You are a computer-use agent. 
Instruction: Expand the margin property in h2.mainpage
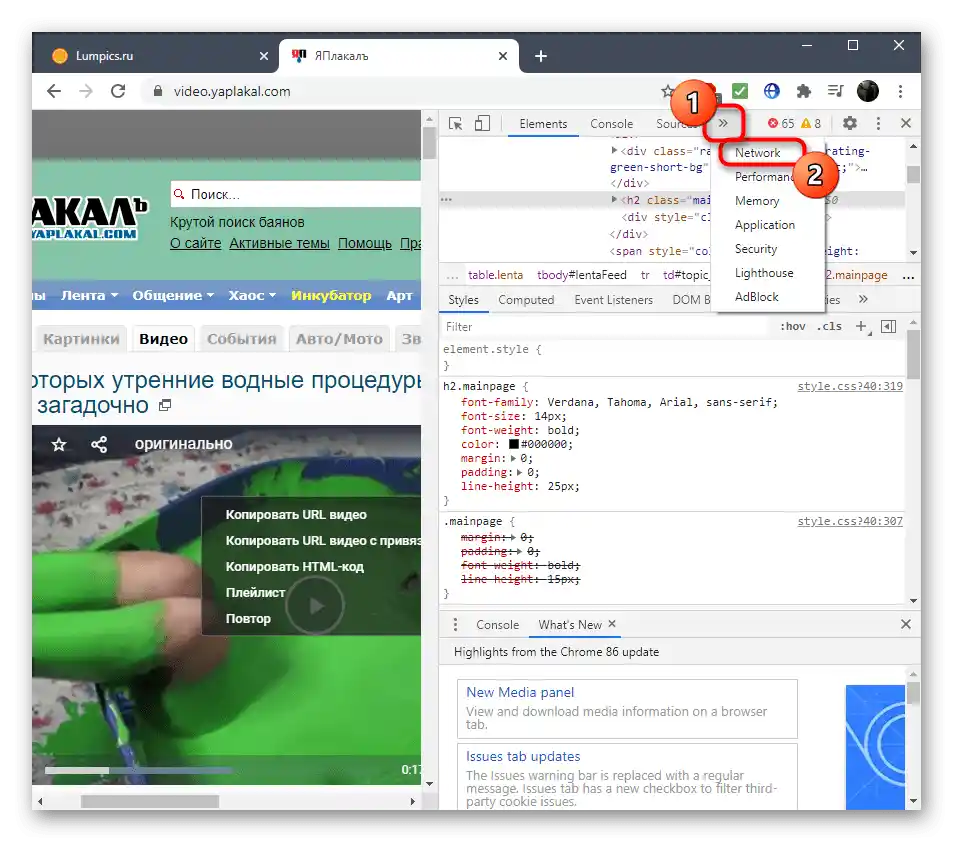pyautogui.click(x=514, y=458)
